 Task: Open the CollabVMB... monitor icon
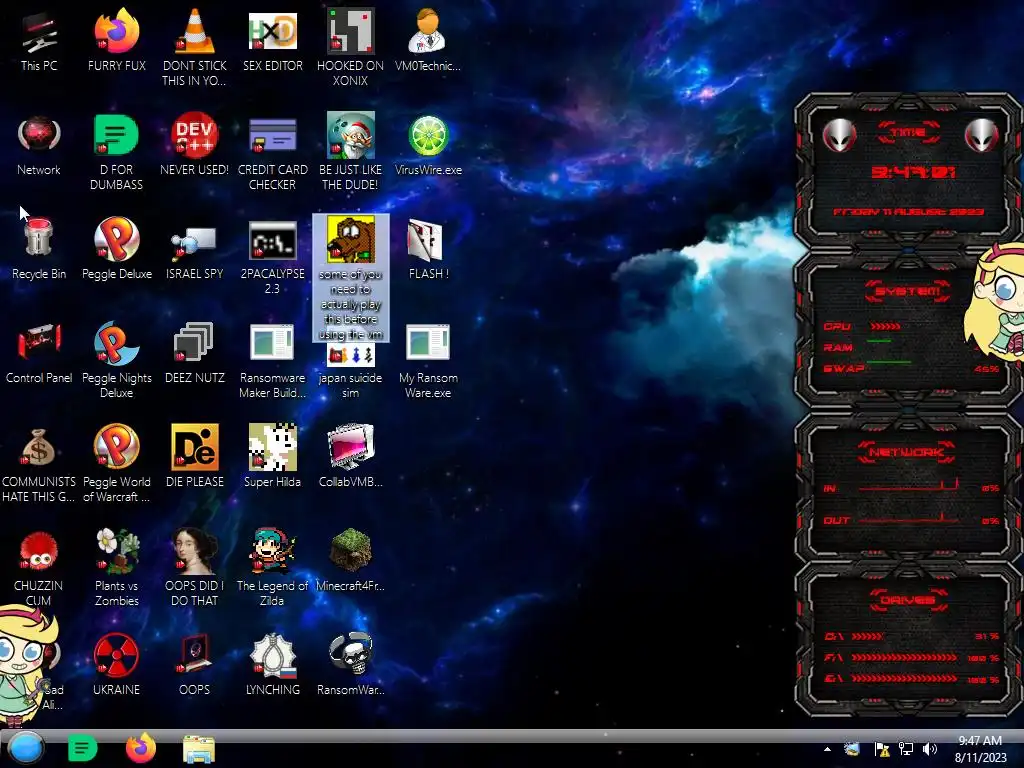(x=351, y=447)
